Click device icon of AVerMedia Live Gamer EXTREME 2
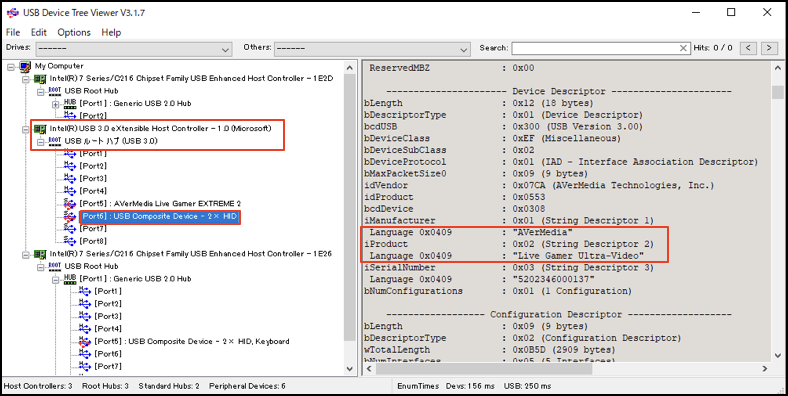 [x=70, y=204]
